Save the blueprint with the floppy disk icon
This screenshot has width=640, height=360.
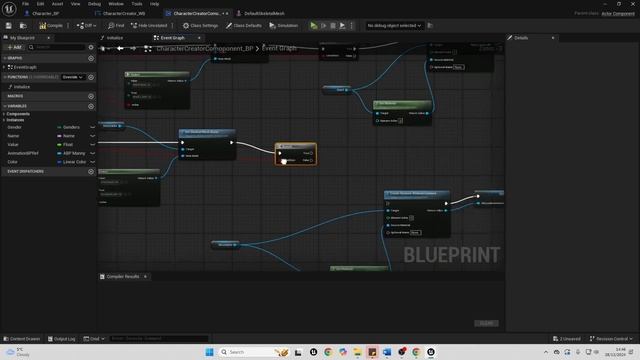[9, 26]
